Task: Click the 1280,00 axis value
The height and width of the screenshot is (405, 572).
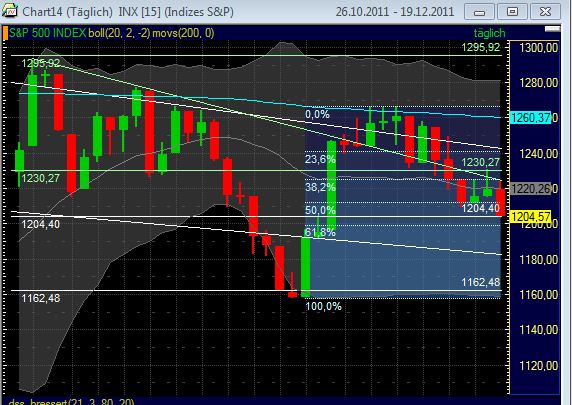Action: coord(539,83)
